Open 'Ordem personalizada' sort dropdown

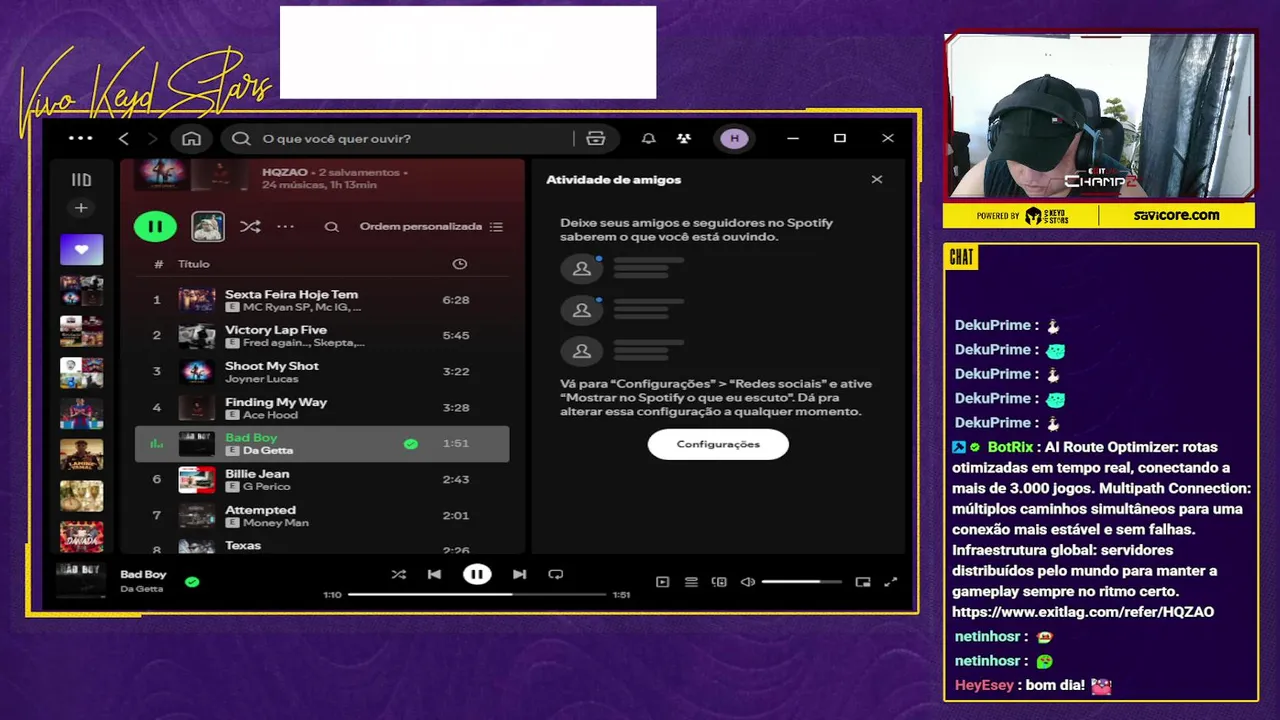(x=431, y=227)
